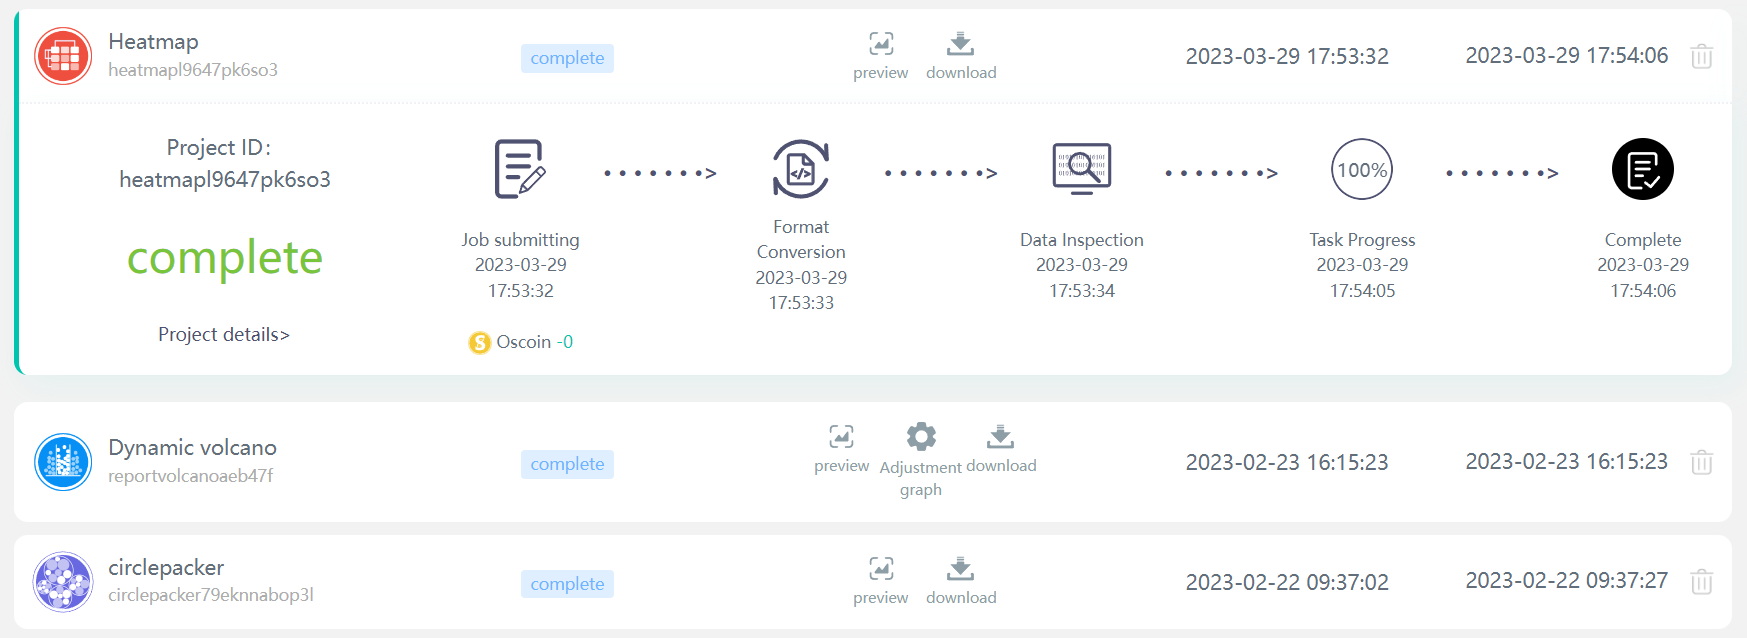Click the Data Inspection step icon

[x=1082, y=167]
